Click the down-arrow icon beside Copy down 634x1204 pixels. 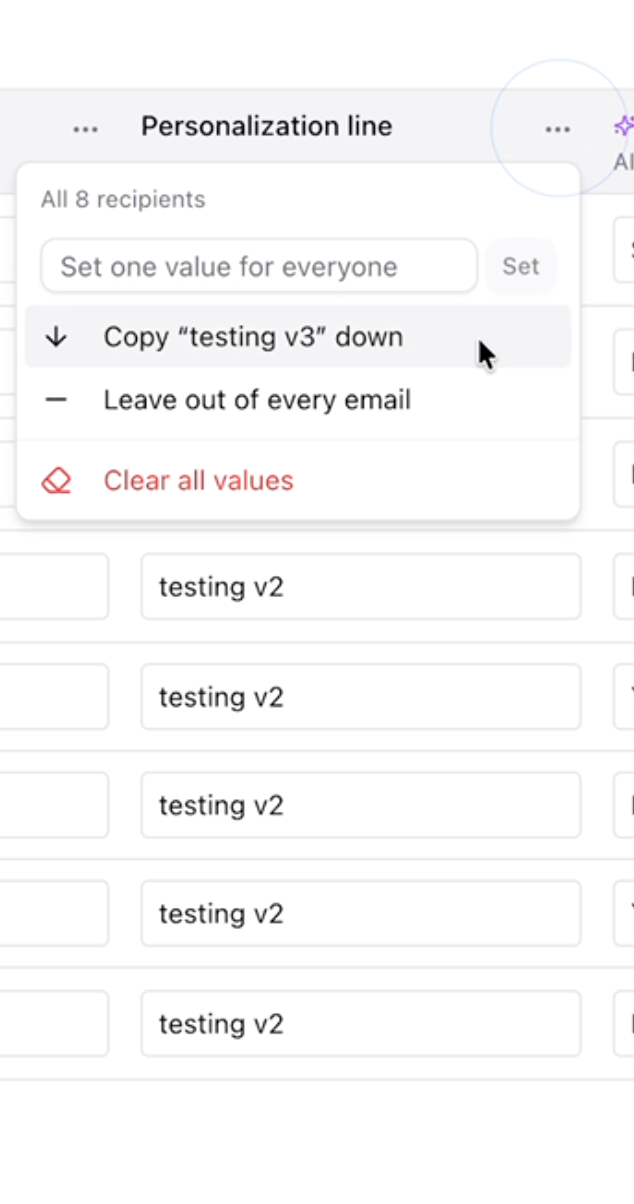[57, 337]
